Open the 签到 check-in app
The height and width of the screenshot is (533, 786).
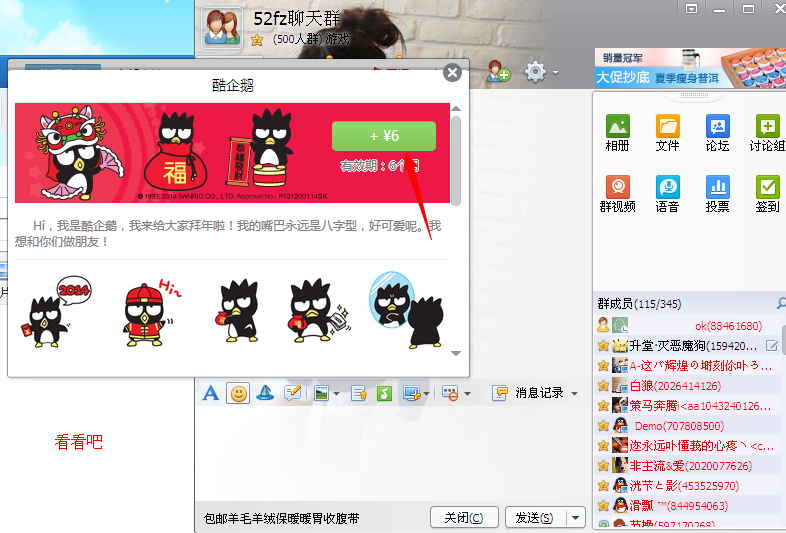click(767, 194)
